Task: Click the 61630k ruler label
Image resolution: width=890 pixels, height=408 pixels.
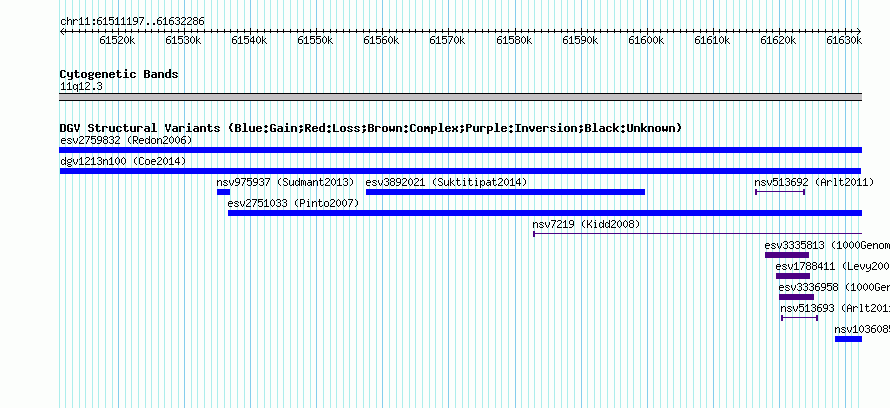Action: click(x=845, y=40)
